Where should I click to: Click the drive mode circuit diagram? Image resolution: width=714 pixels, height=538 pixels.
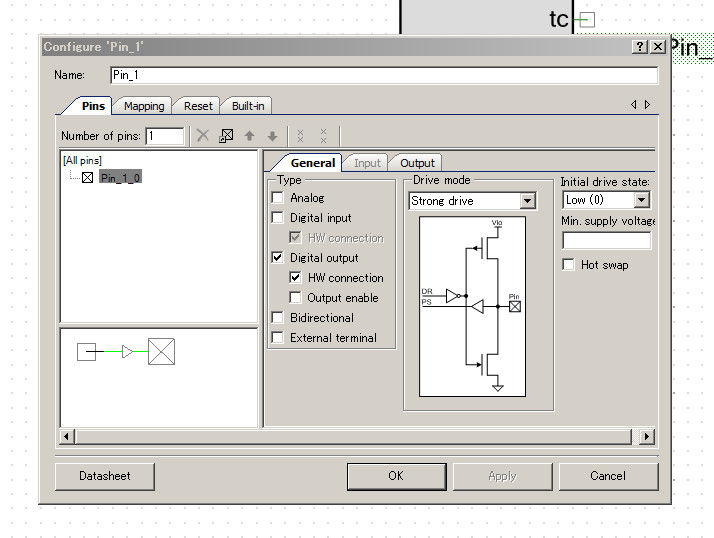pyautogui.click(x=472, y=307)
